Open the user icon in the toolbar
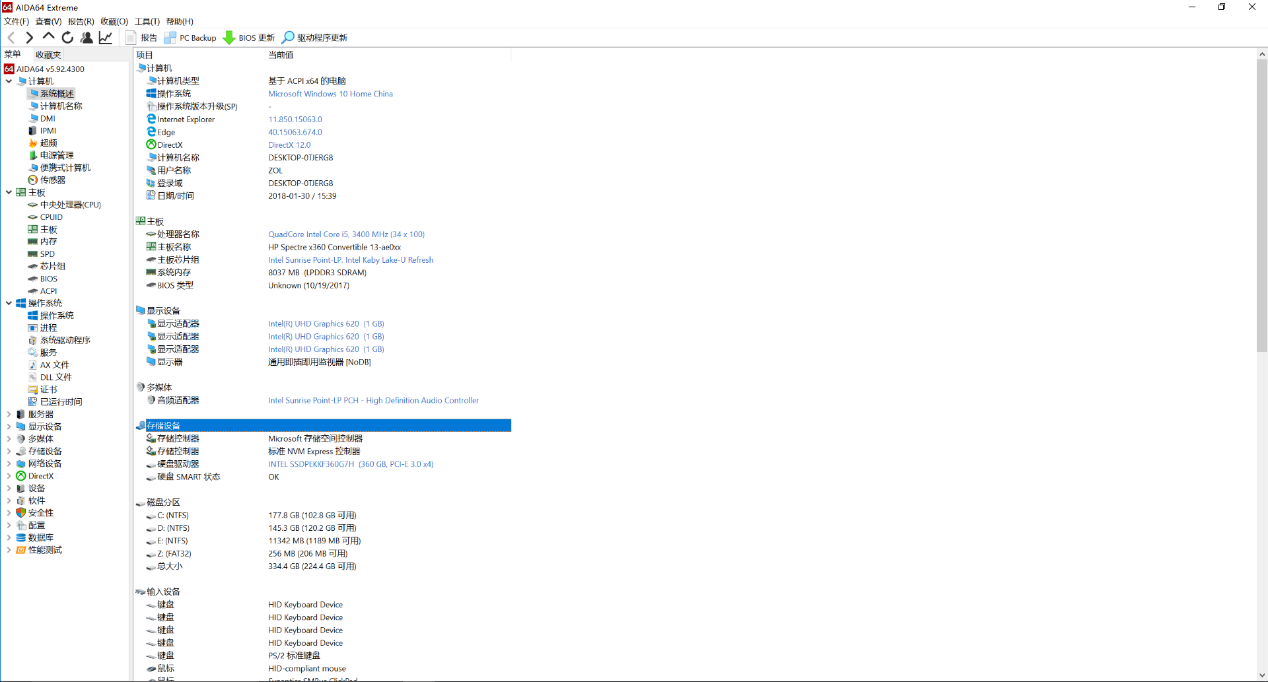The width and height of the screenshot is (1268, 682). click(87, 37)
